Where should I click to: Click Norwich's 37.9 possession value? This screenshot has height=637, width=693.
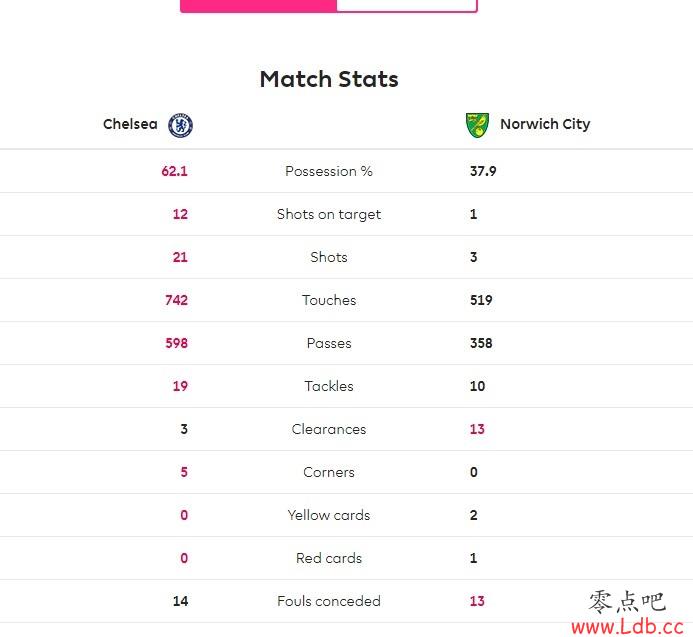(x=483, y=171)
